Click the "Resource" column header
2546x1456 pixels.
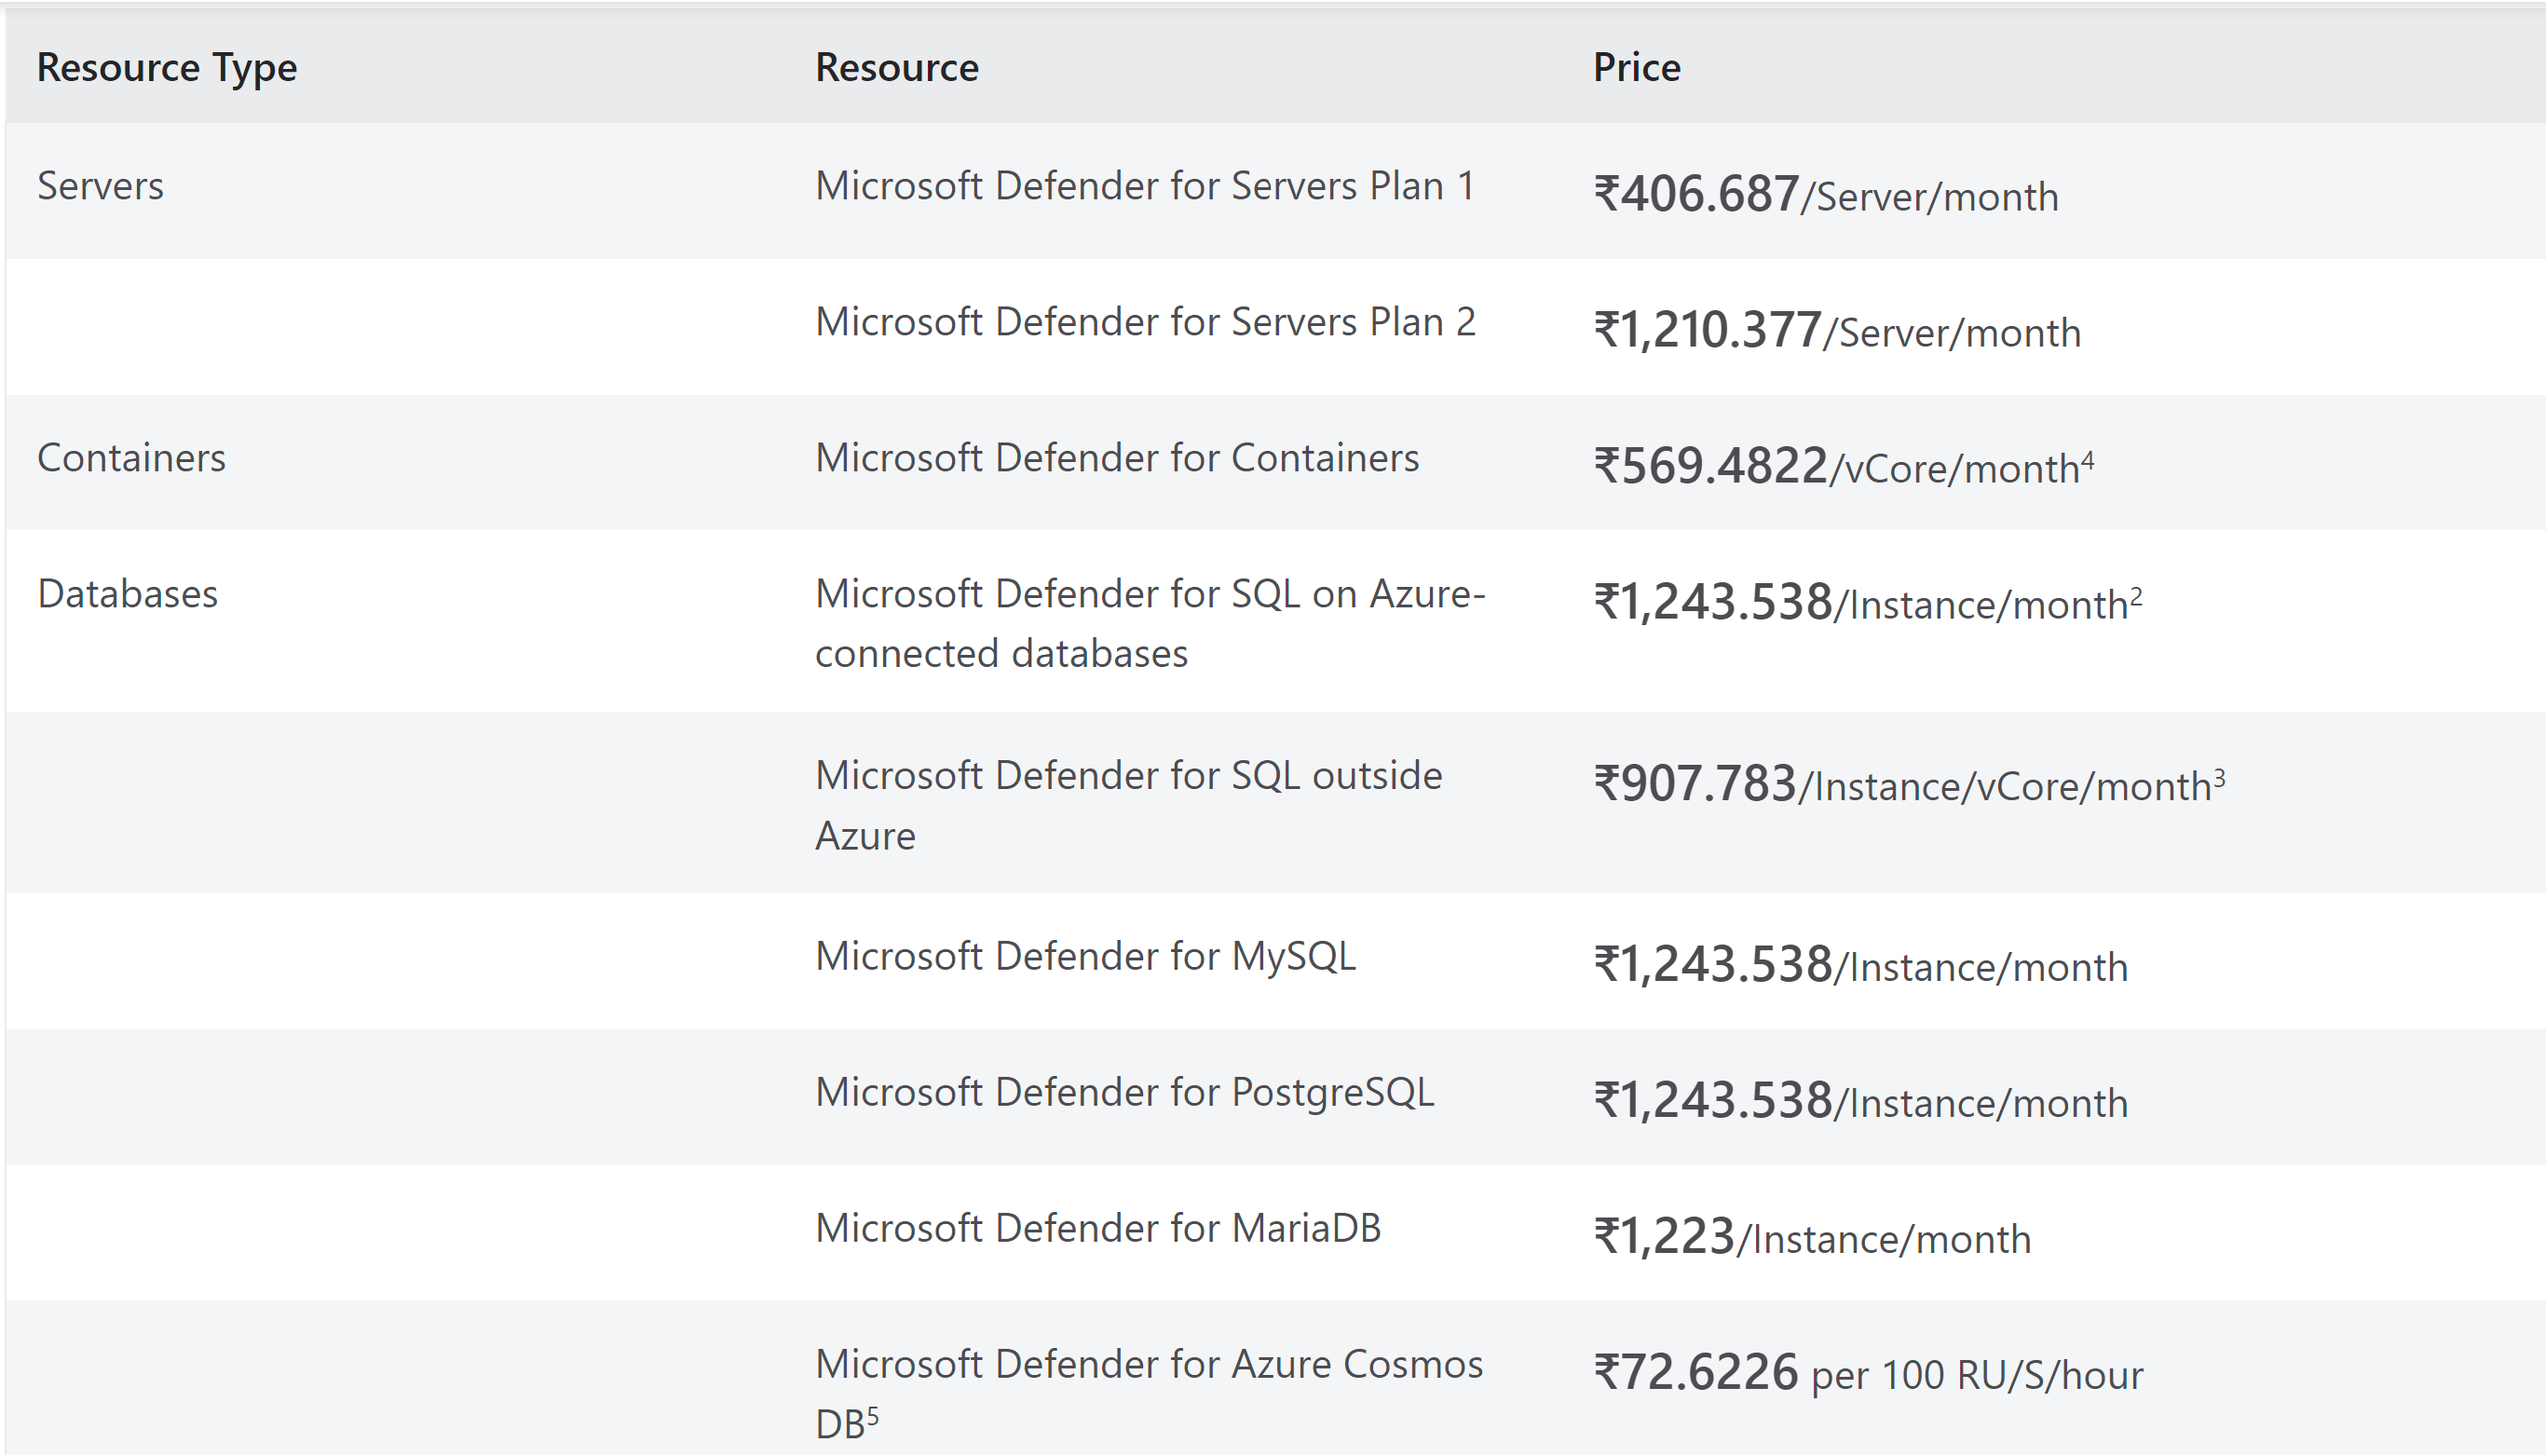897,67
